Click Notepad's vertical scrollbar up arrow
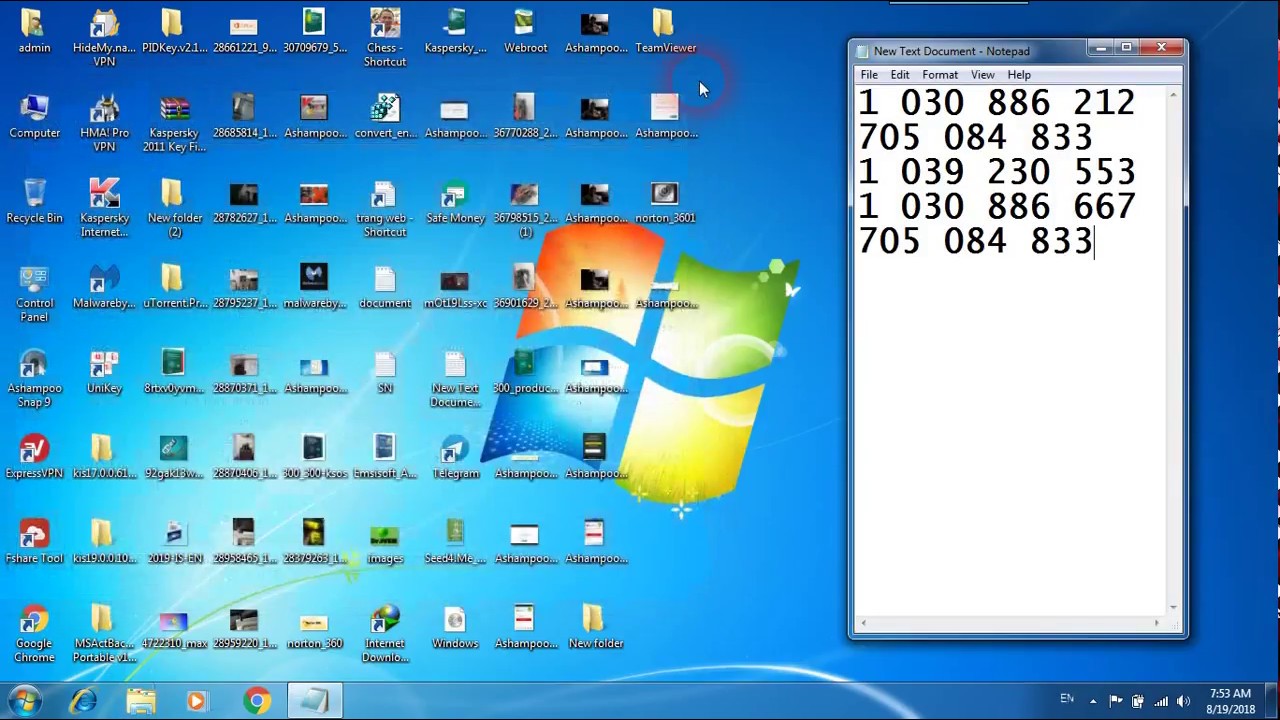 [x=1174, y=95]
